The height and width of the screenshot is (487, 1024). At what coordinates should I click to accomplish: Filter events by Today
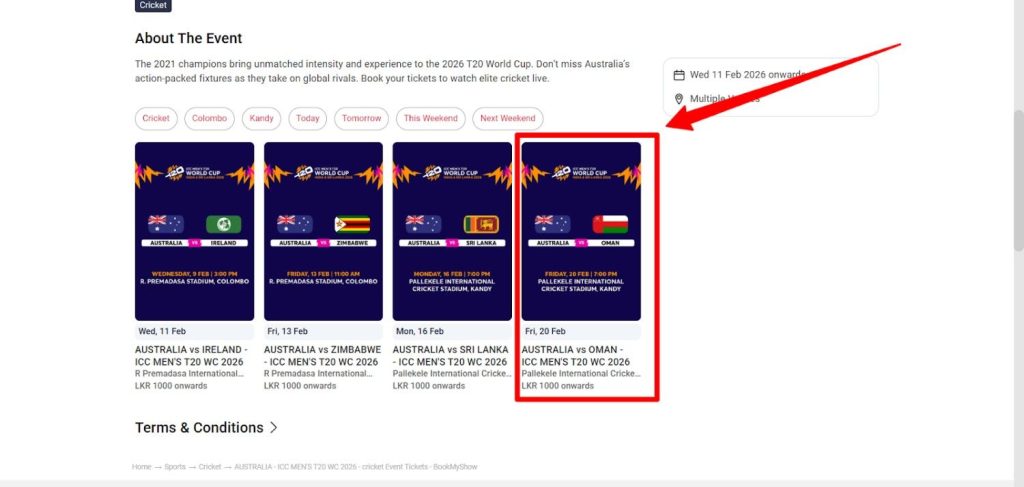[x=308, y=119]
